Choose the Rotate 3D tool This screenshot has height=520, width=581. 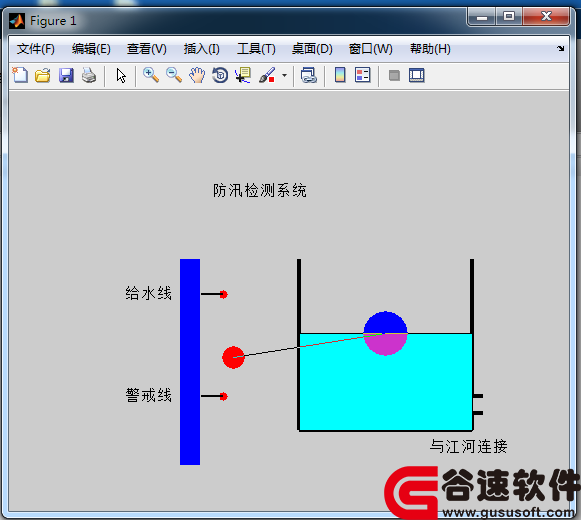(x=220, y=75)
